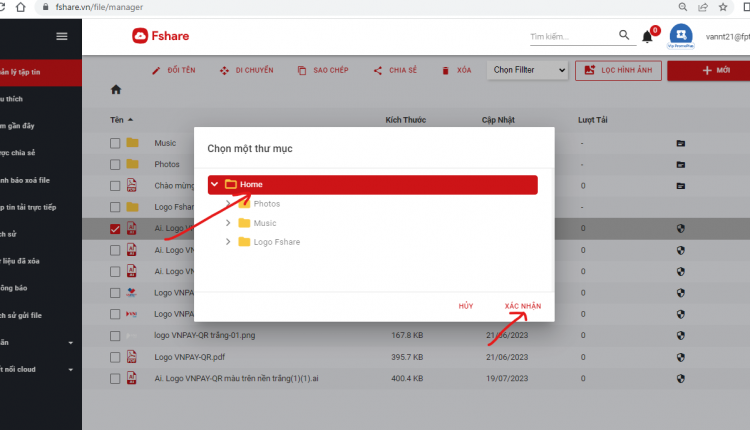Click DI CHUYỂN move in the toolbar
This screenshot has height=430, width=750.
pyautogui.click(x=246, y=70)
